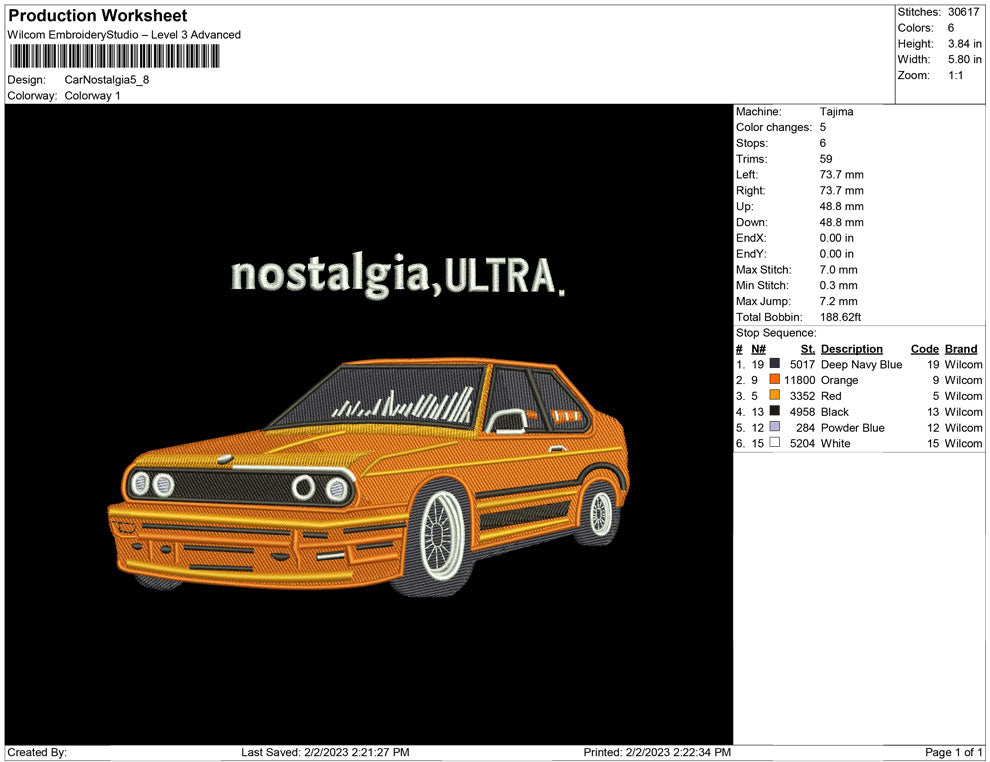Click the N# column header
The image size is (990, 762).
click(758, 349)
